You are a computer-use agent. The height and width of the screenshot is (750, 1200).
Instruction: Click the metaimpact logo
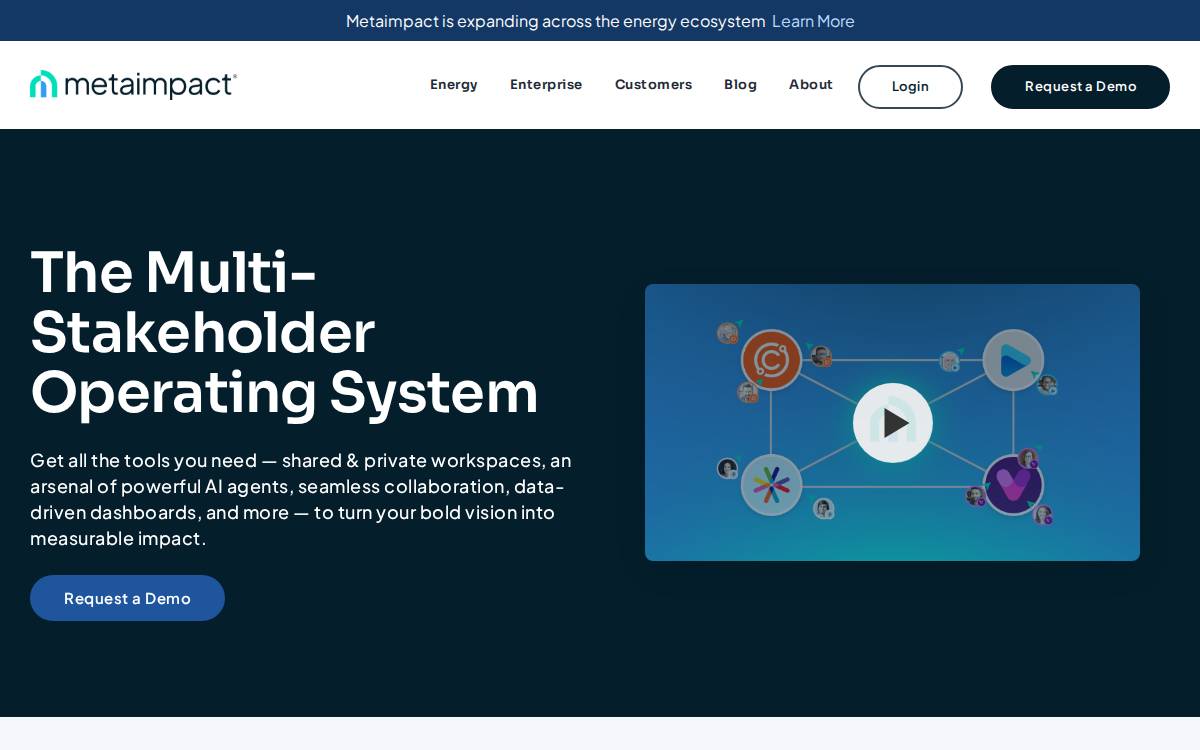133,85
